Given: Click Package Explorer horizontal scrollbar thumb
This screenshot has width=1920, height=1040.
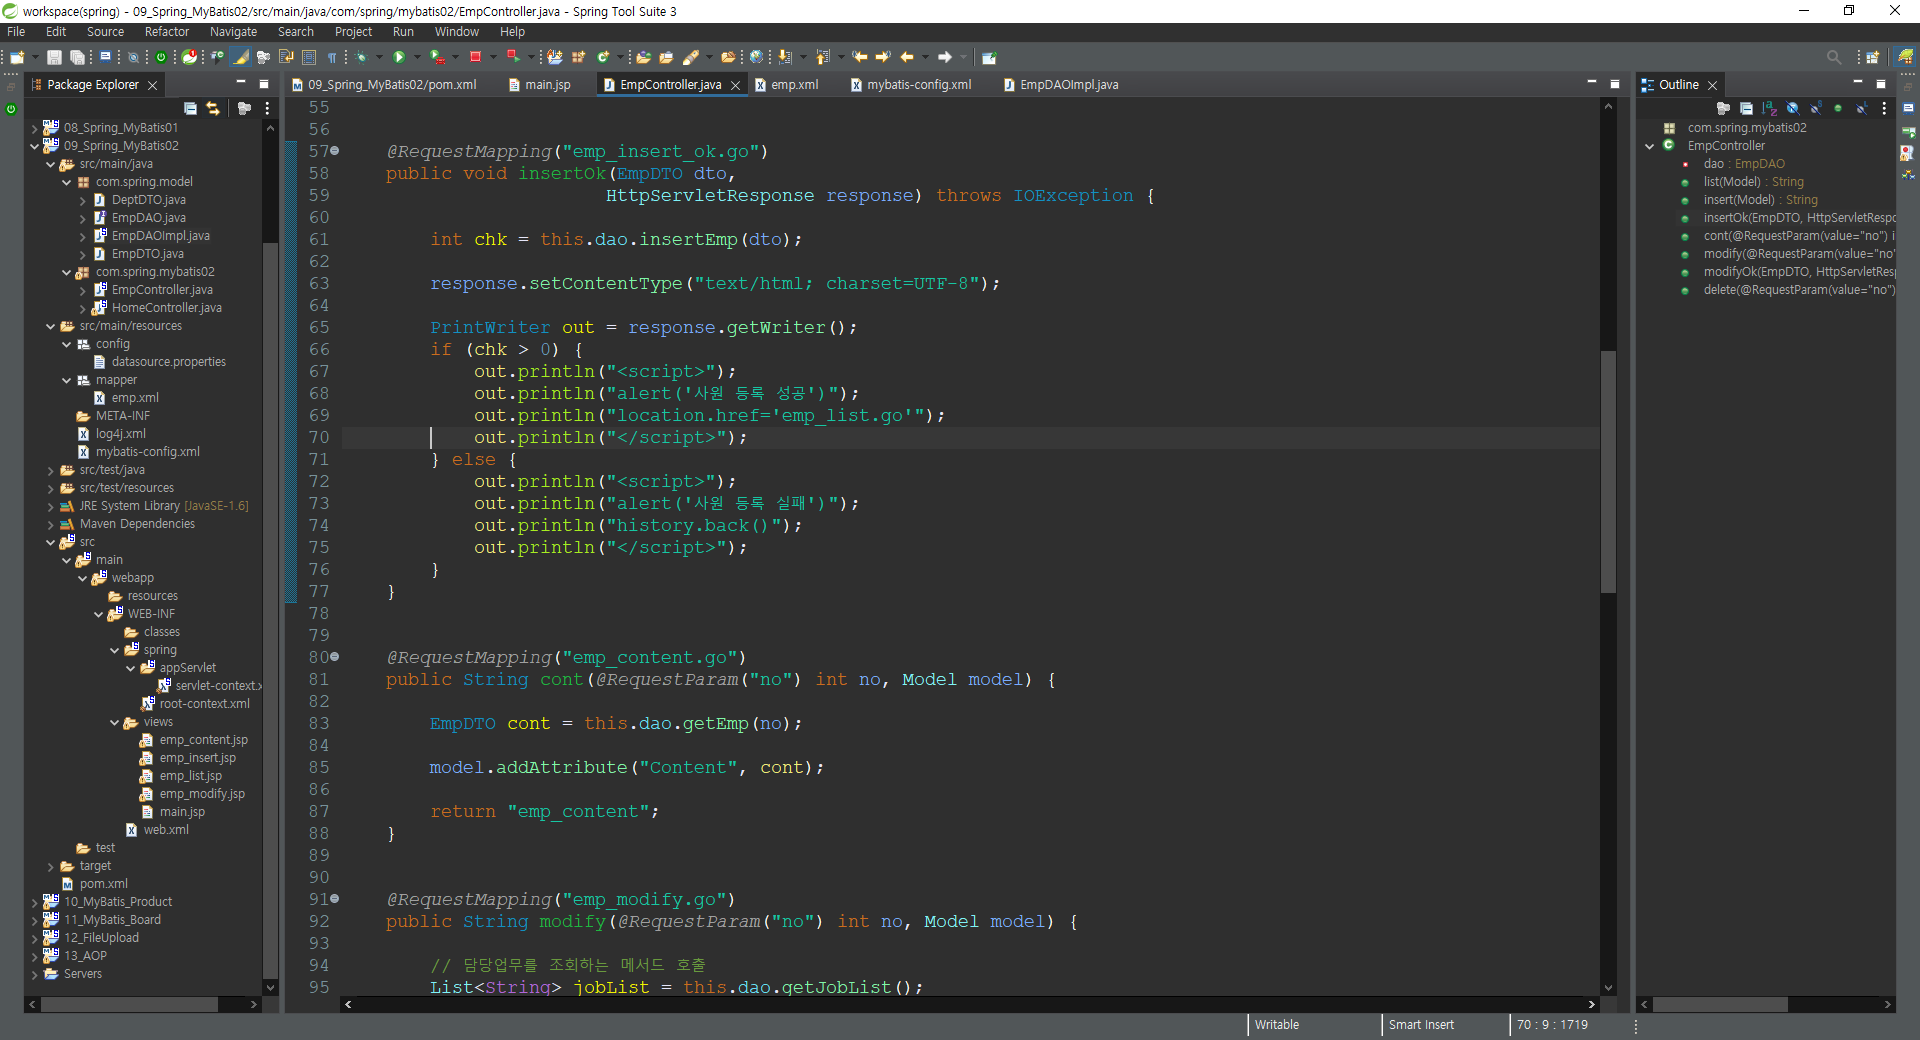Looking at the screenshot, I should [130, 1004].
